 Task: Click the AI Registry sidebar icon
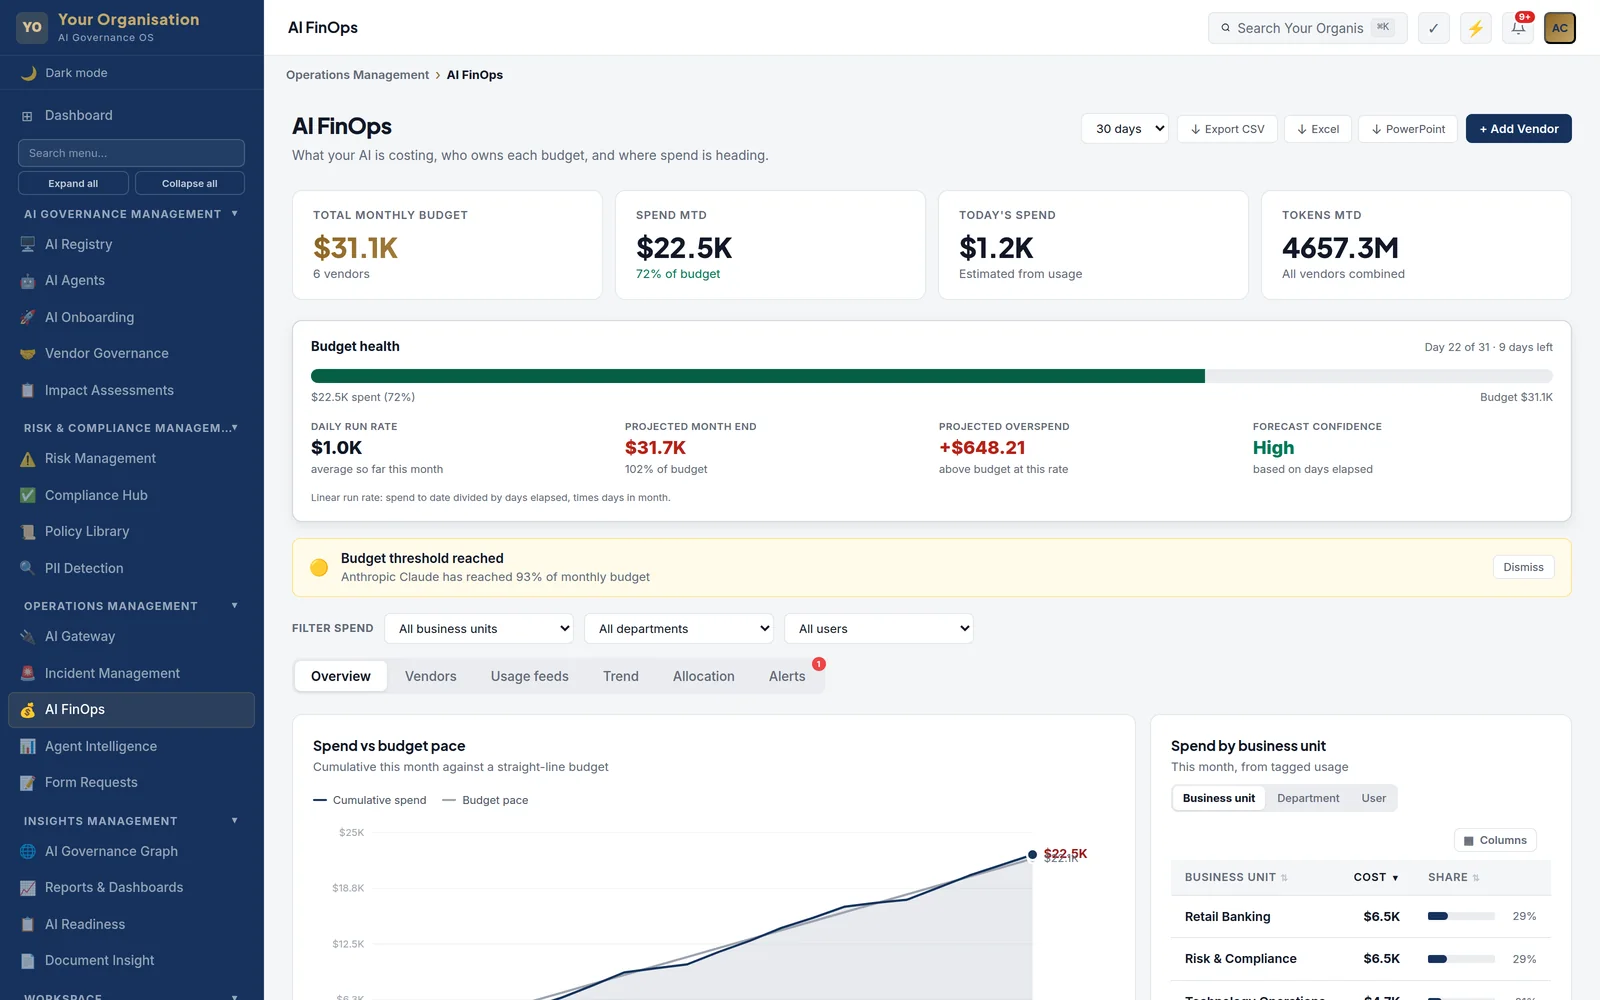click(28, 245)
